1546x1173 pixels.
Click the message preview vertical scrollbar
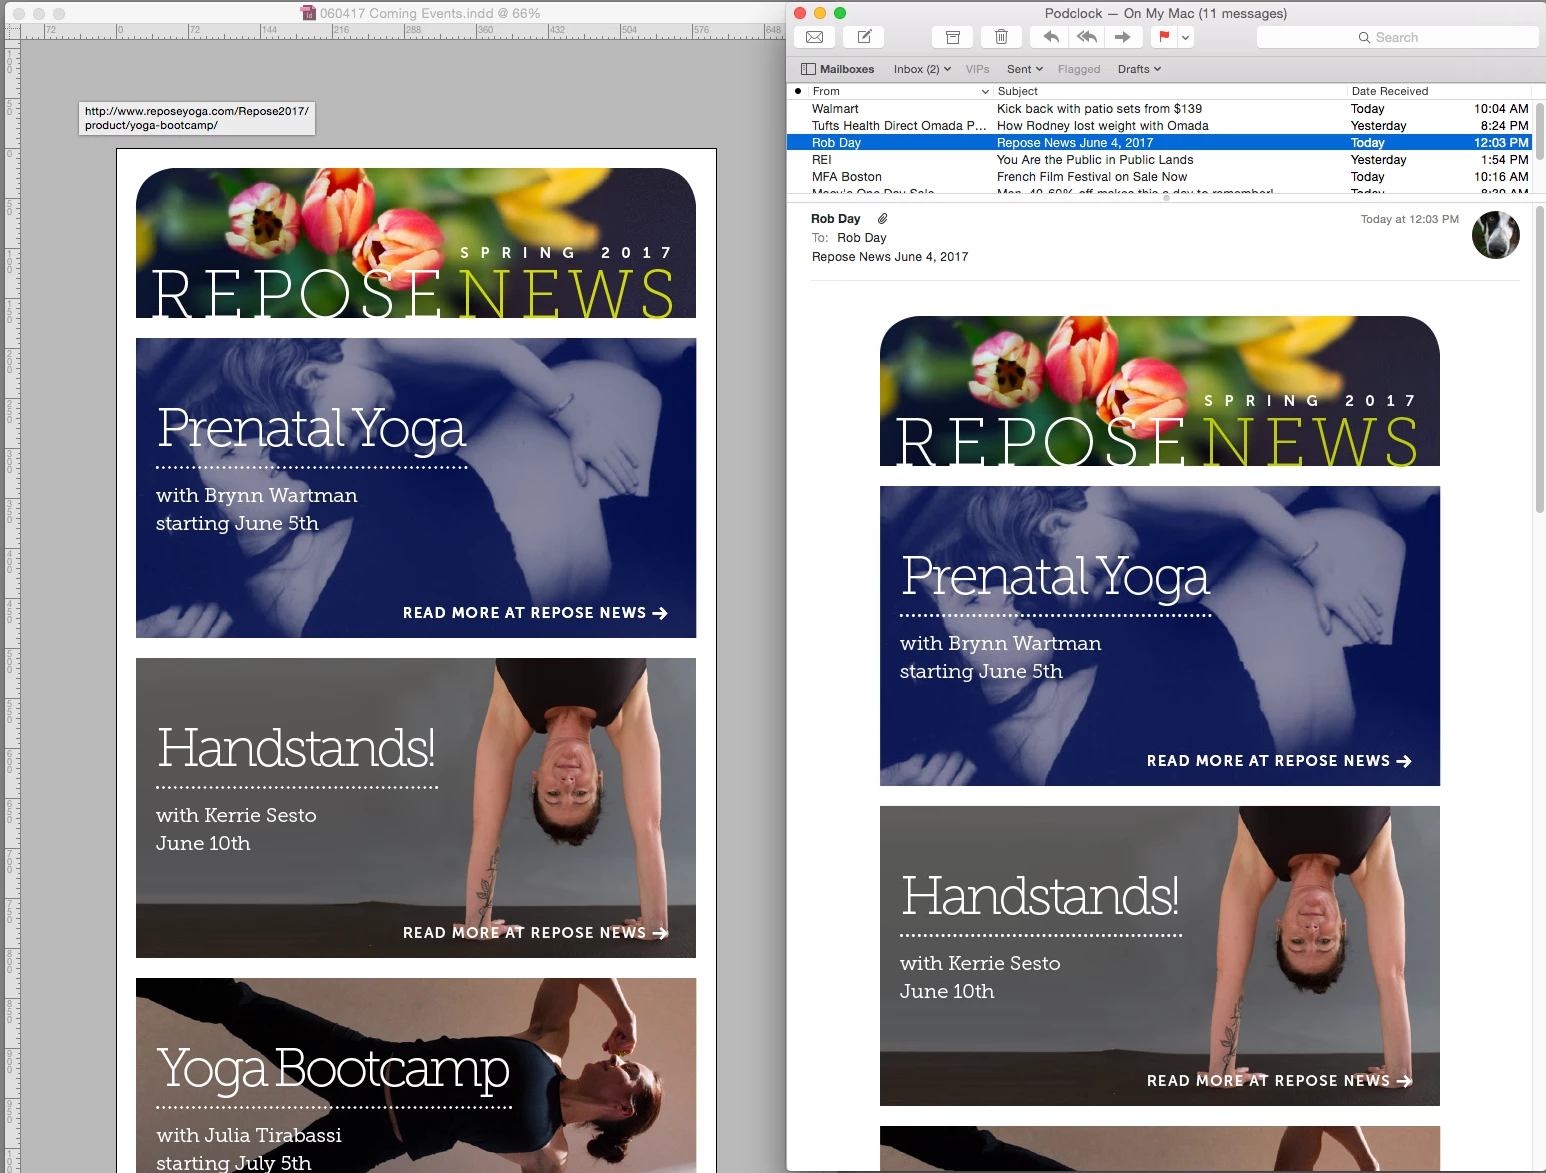(1540, 360)
